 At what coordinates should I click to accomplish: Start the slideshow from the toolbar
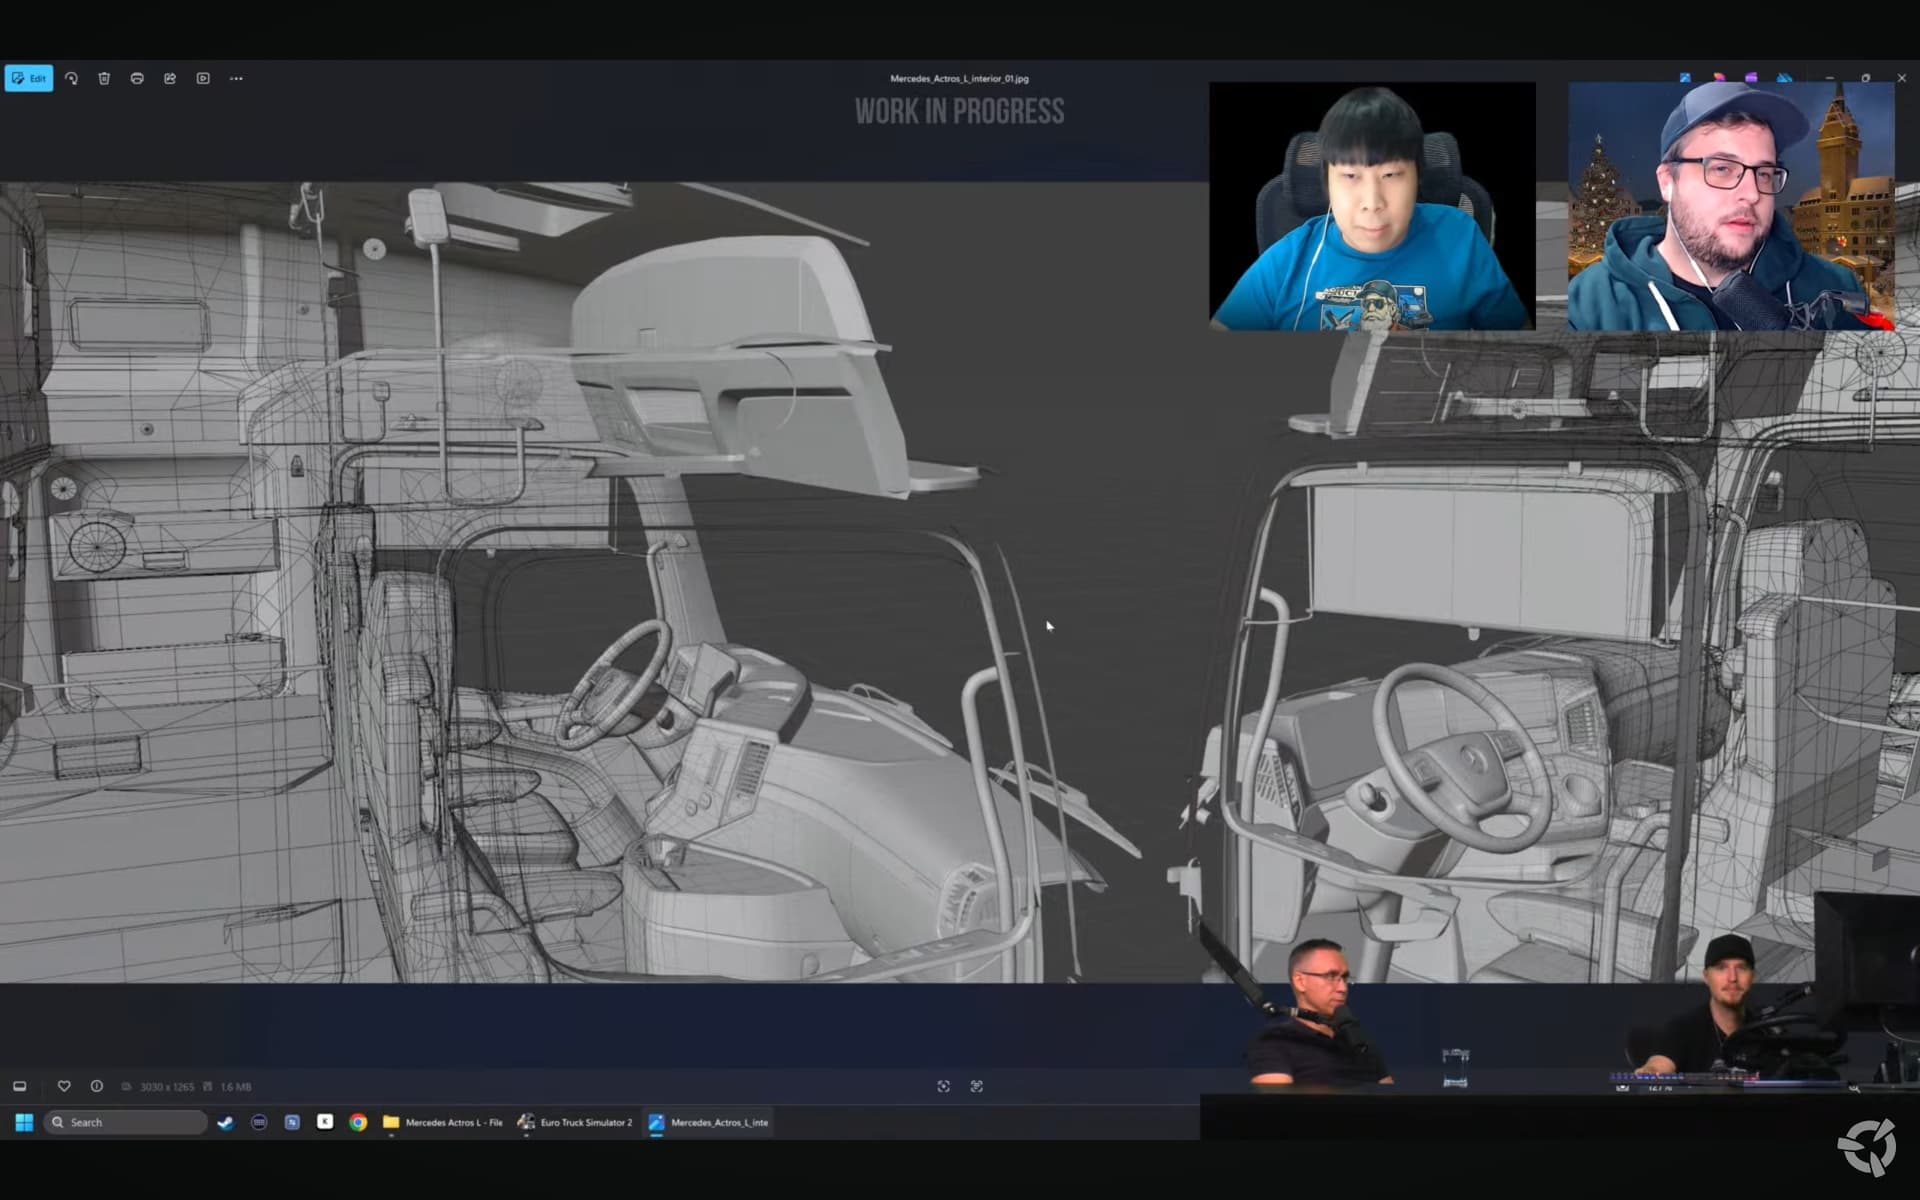203,78
